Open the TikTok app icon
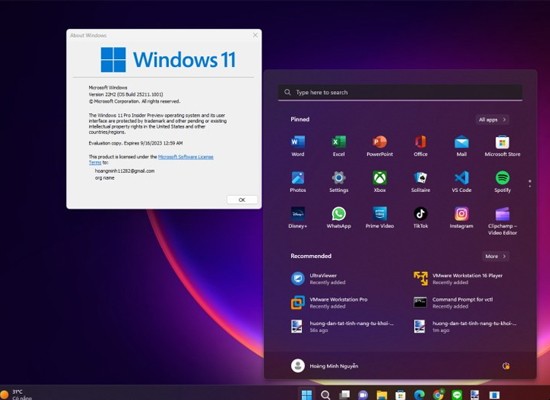550x400 pixels. tap(420, 218)
